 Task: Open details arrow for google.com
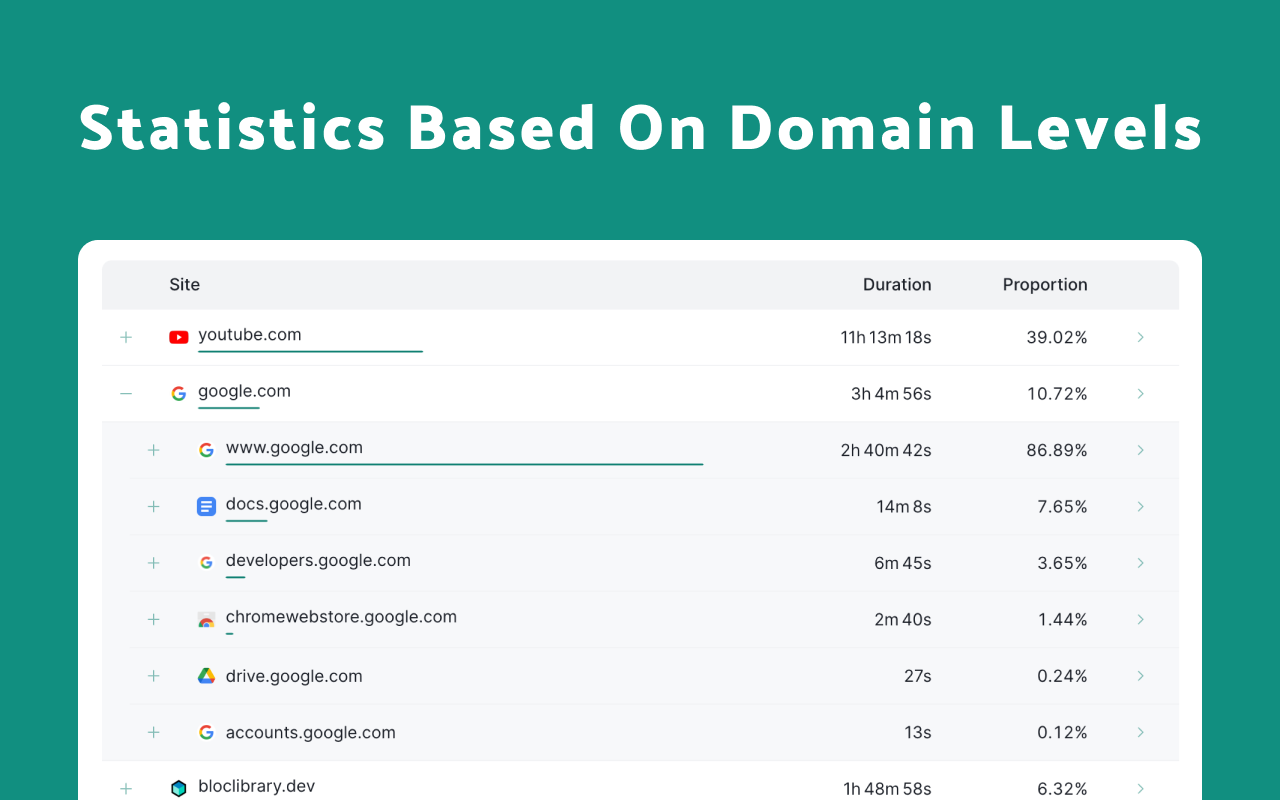pyautogui.click(x=1141, y=394)
